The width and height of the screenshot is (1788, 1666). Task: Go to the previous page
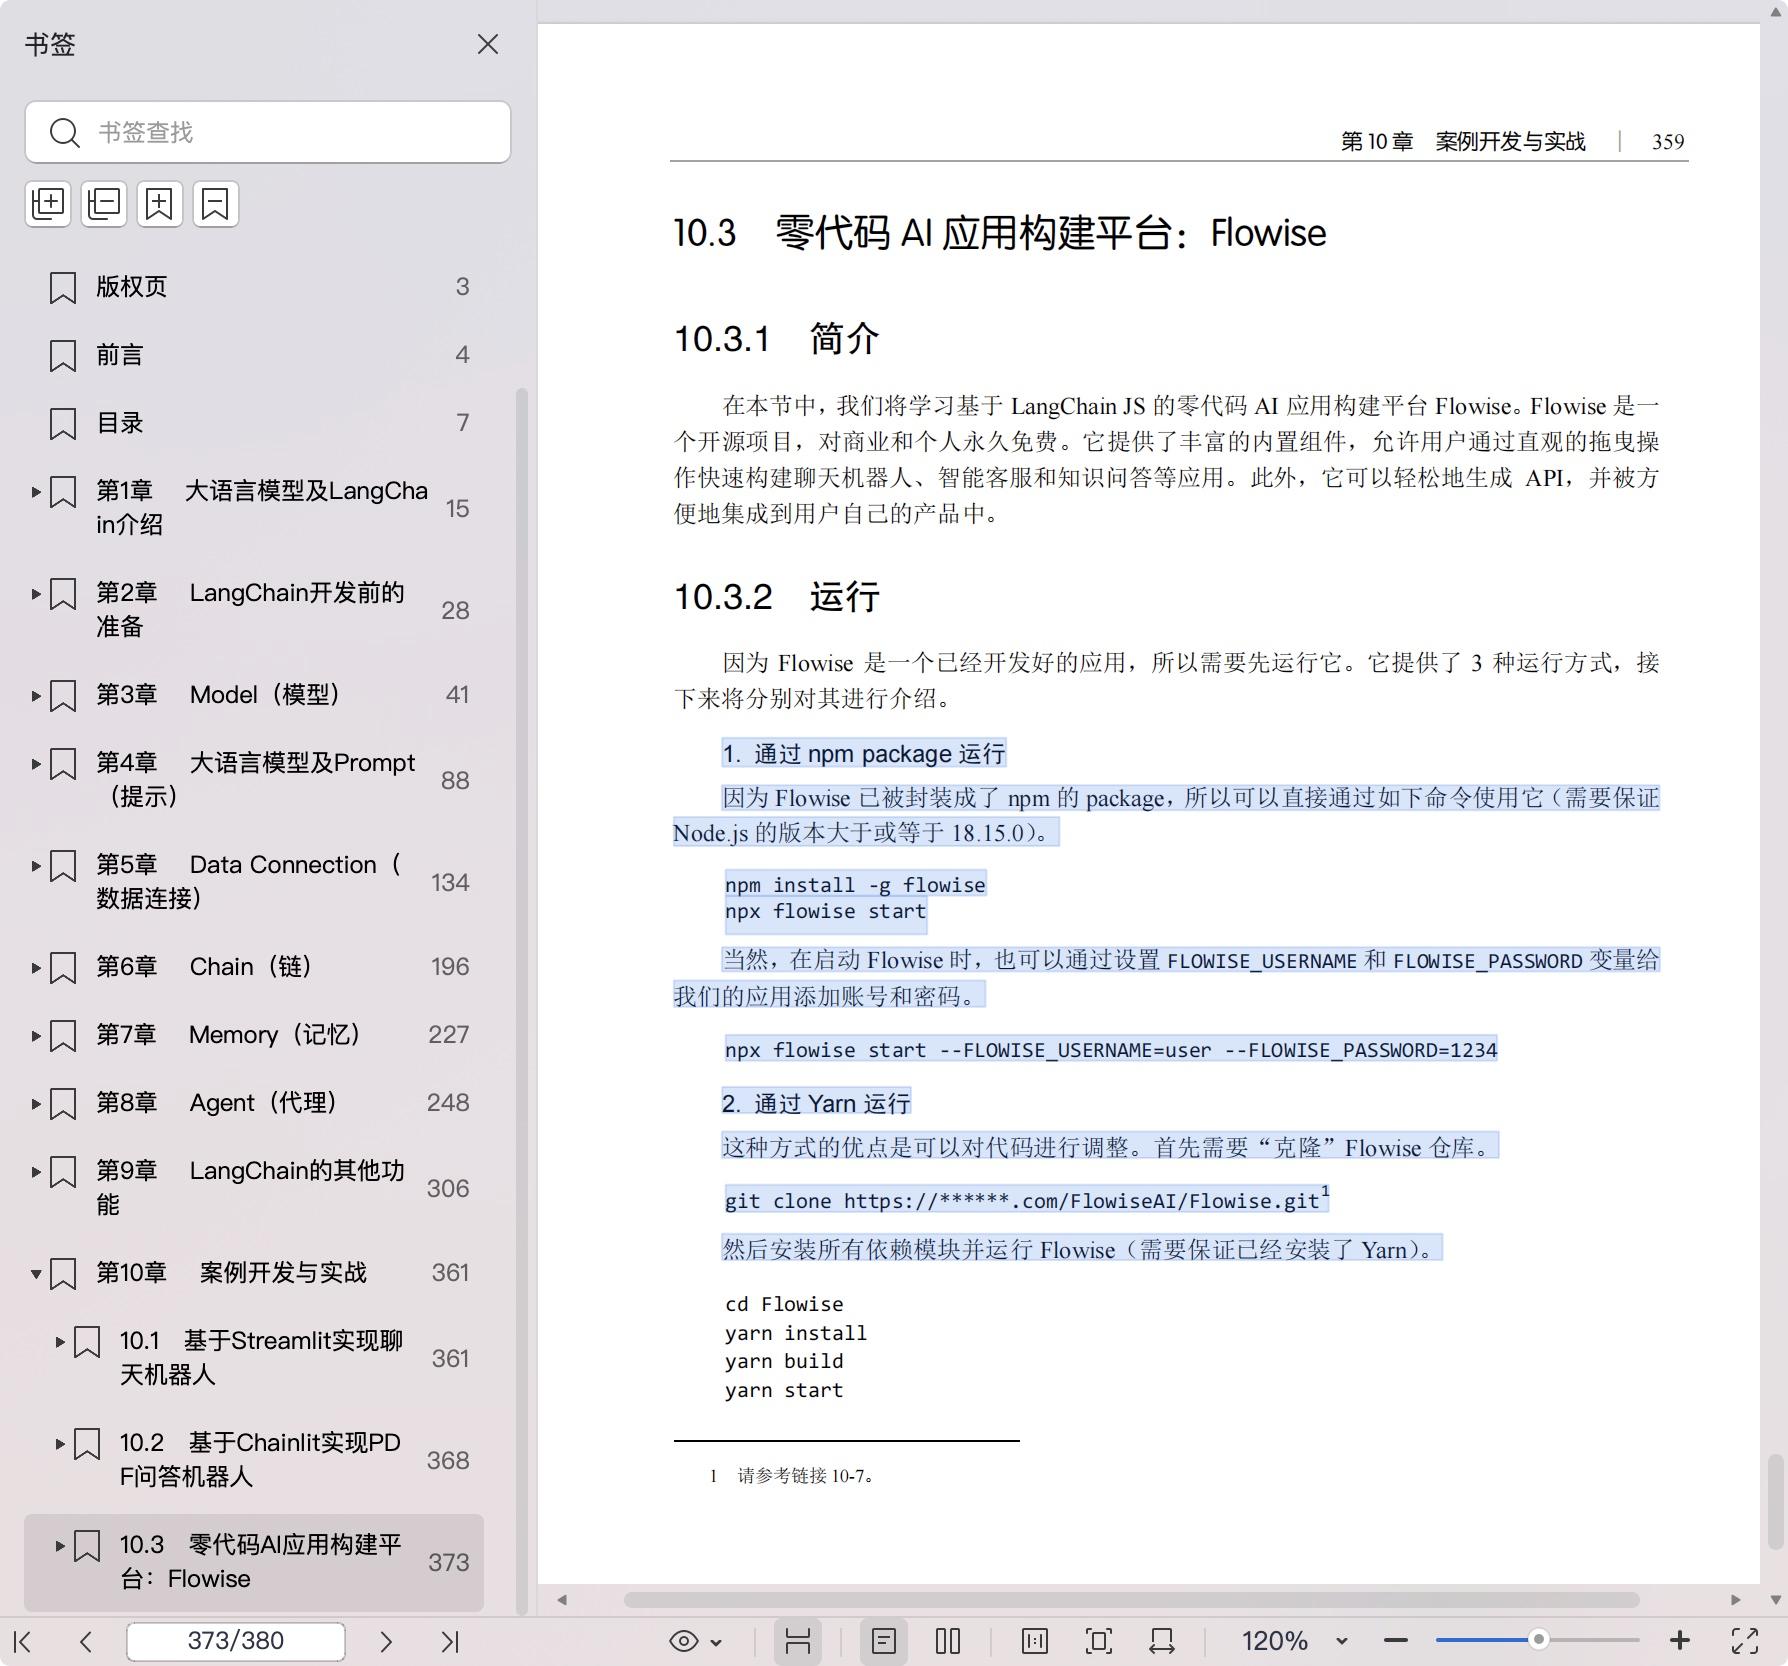[86, 1641]
